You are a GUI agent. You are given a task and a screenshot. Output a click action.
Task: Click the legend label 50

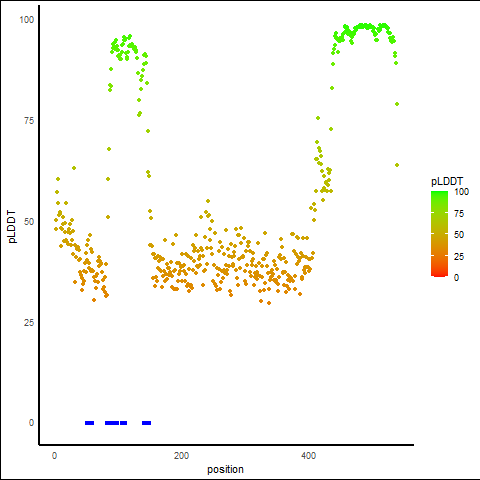tap(459, 235)
